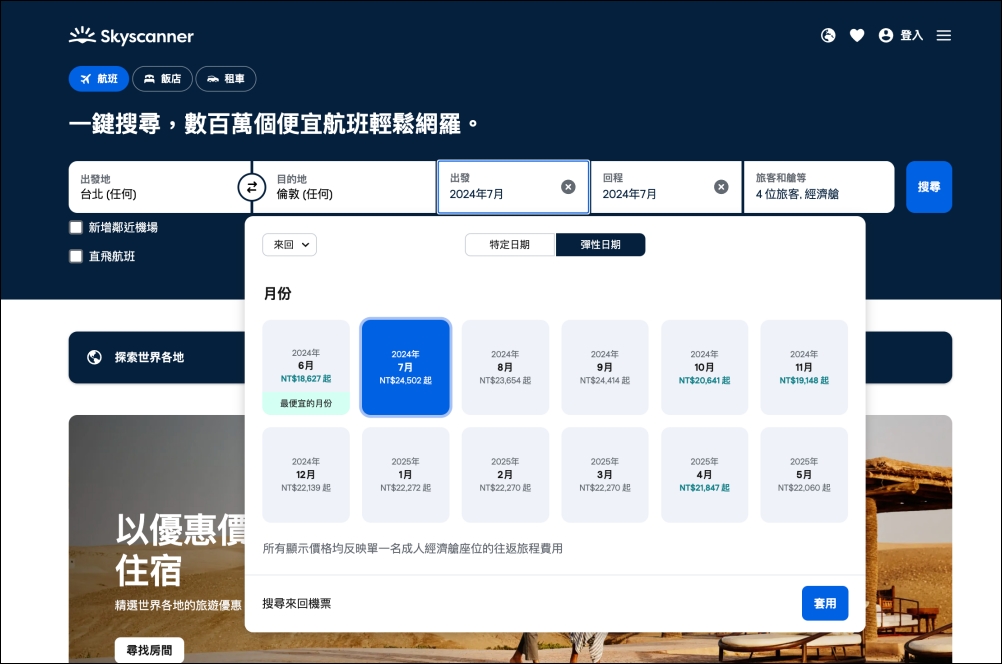Open 旅客和艙等 travelers and cabin selector
Screen dimensions: 1002x664
819,187
